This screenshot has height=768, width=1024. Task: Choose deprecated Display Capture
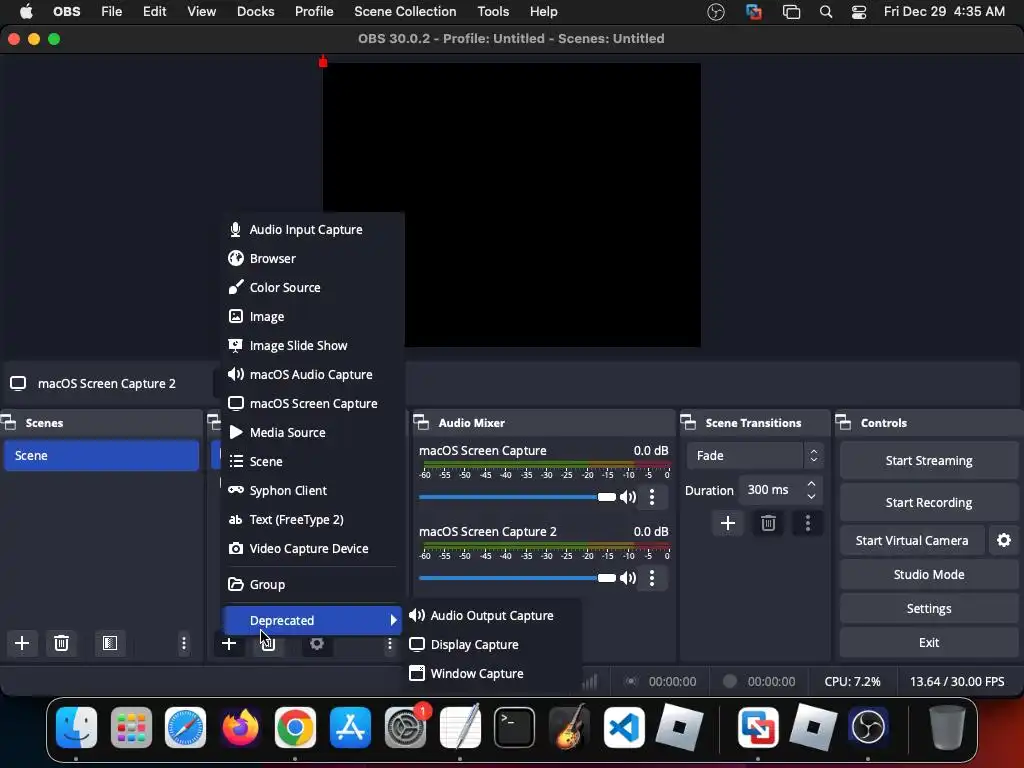[493, 645]
